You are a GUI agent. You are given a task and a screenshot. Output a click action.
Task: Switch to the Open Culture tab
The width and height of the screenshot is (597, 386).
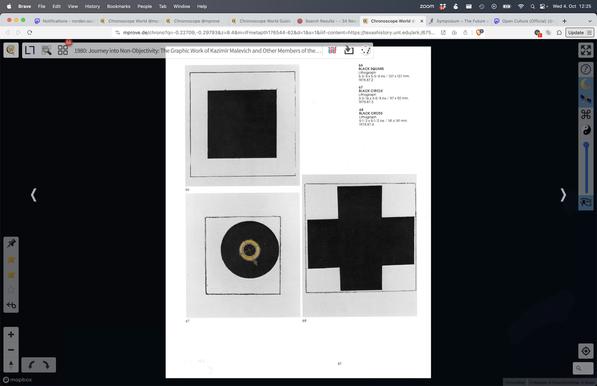click(x=524, y=21)
